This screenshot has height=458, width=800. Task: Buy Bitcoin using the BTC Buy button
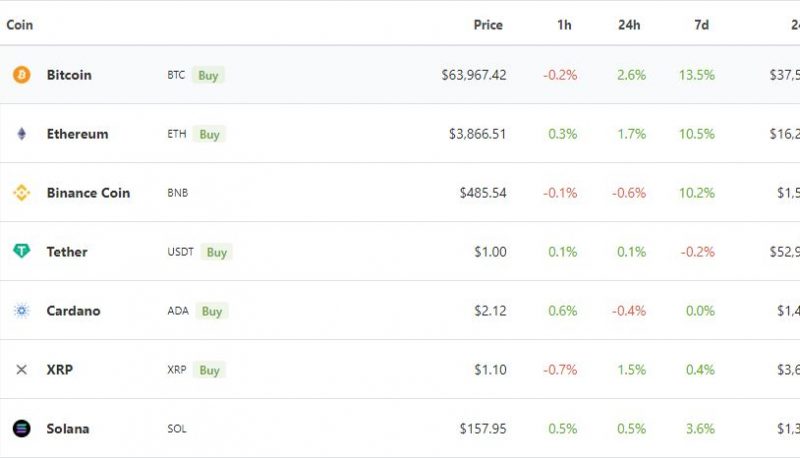(x=208, y=75)
